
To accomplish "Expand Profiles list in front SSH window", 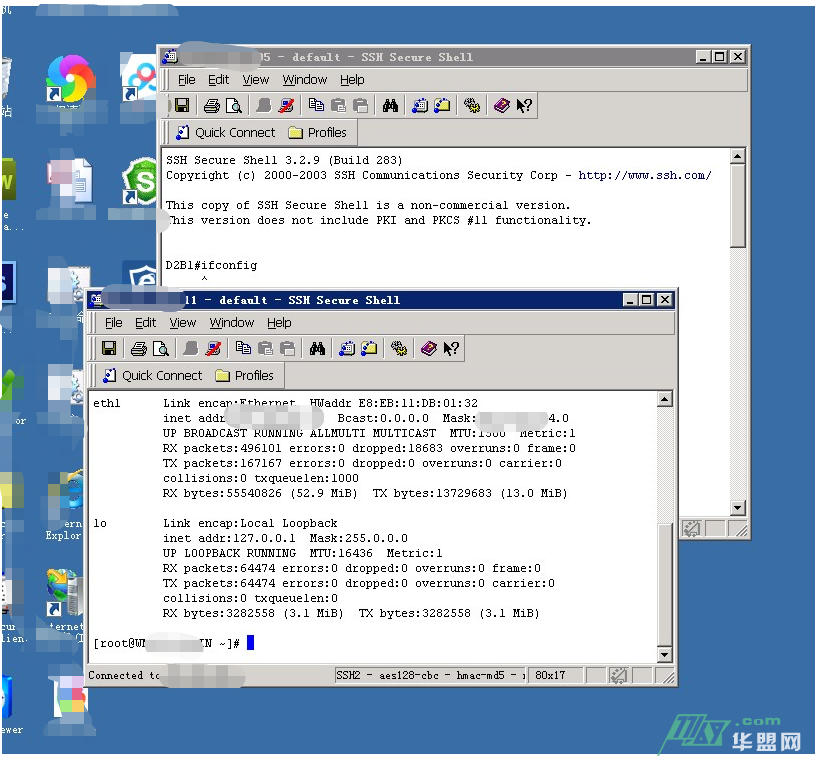I will point(243,376).
